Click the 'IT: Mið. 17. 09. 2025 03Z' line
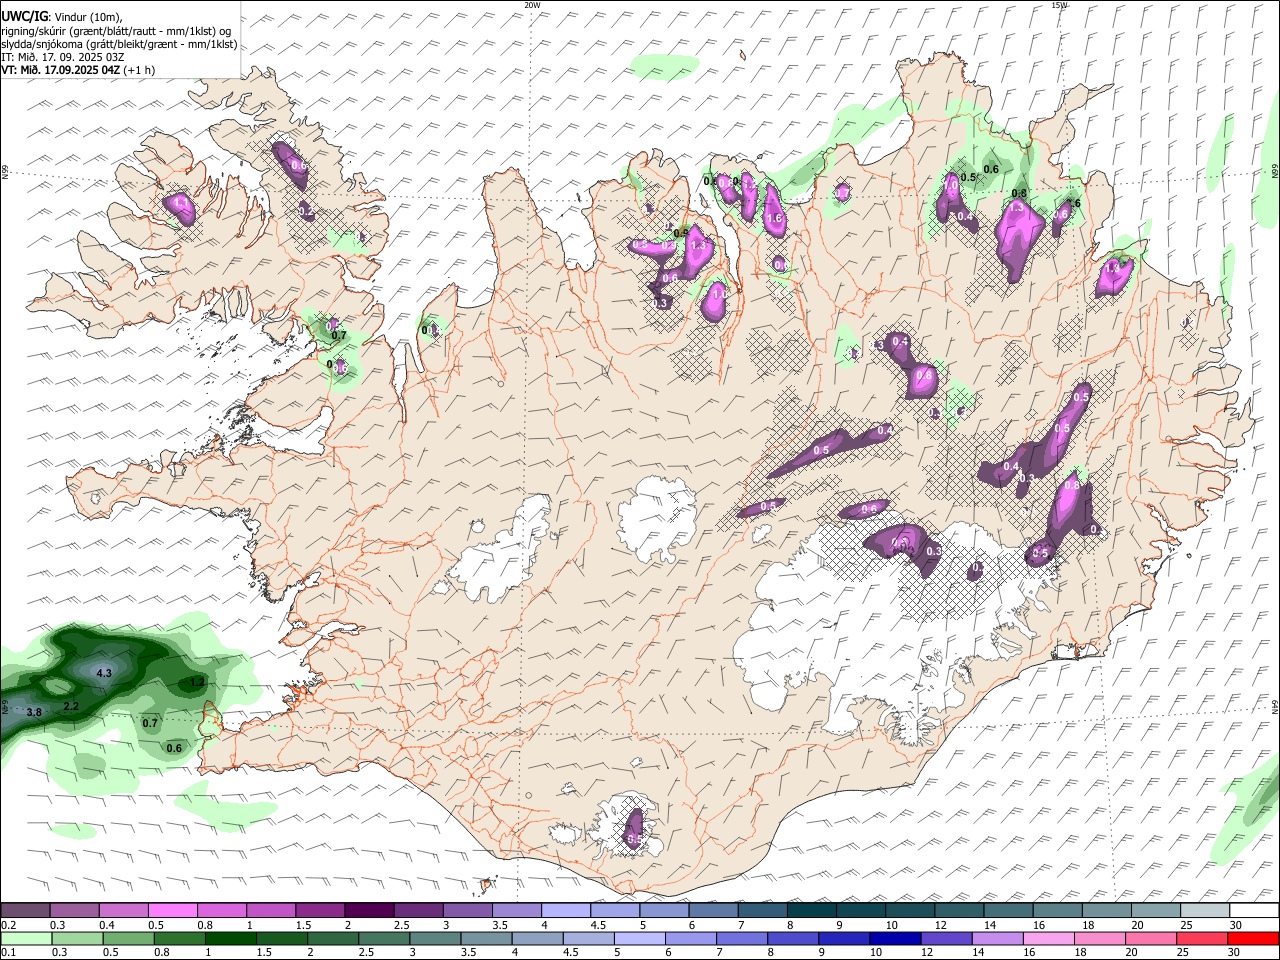Viewport: 1280px width, 960px height. pos(62,57)
